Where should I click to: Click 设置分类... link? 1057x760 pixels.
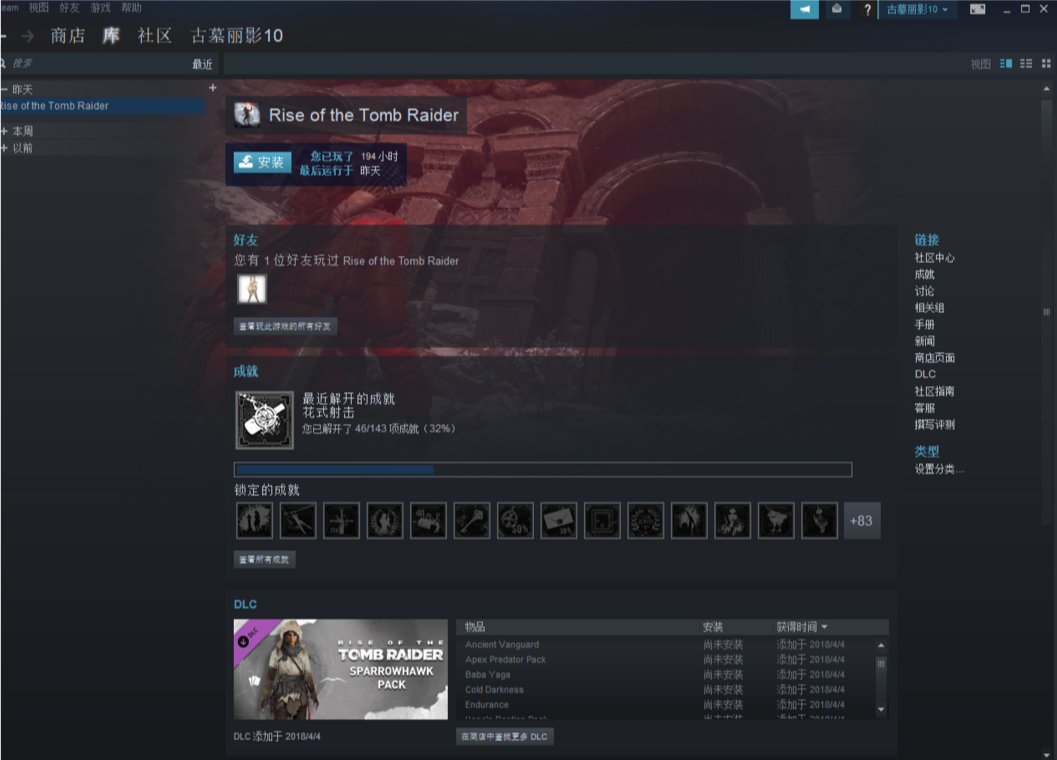pyautogui.click(x=939, y=469)
